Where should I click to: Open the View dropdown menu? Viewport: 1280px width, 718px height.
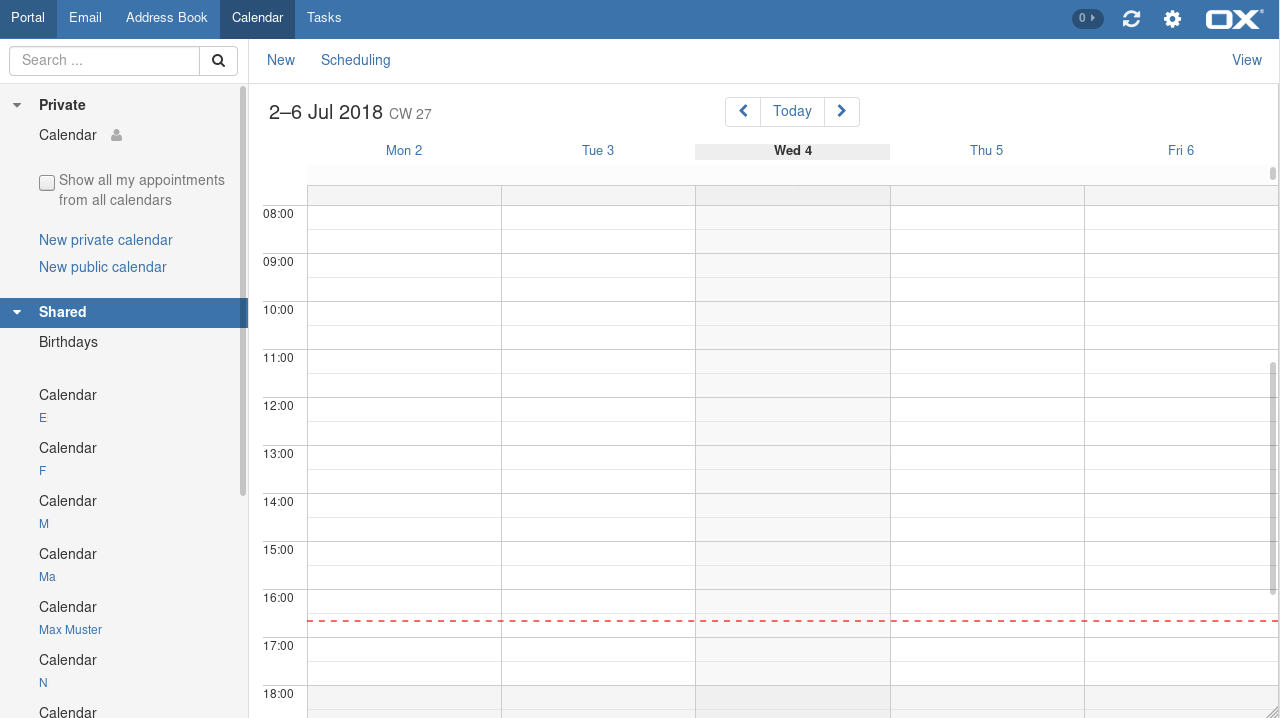click(x=1246, y=60)
